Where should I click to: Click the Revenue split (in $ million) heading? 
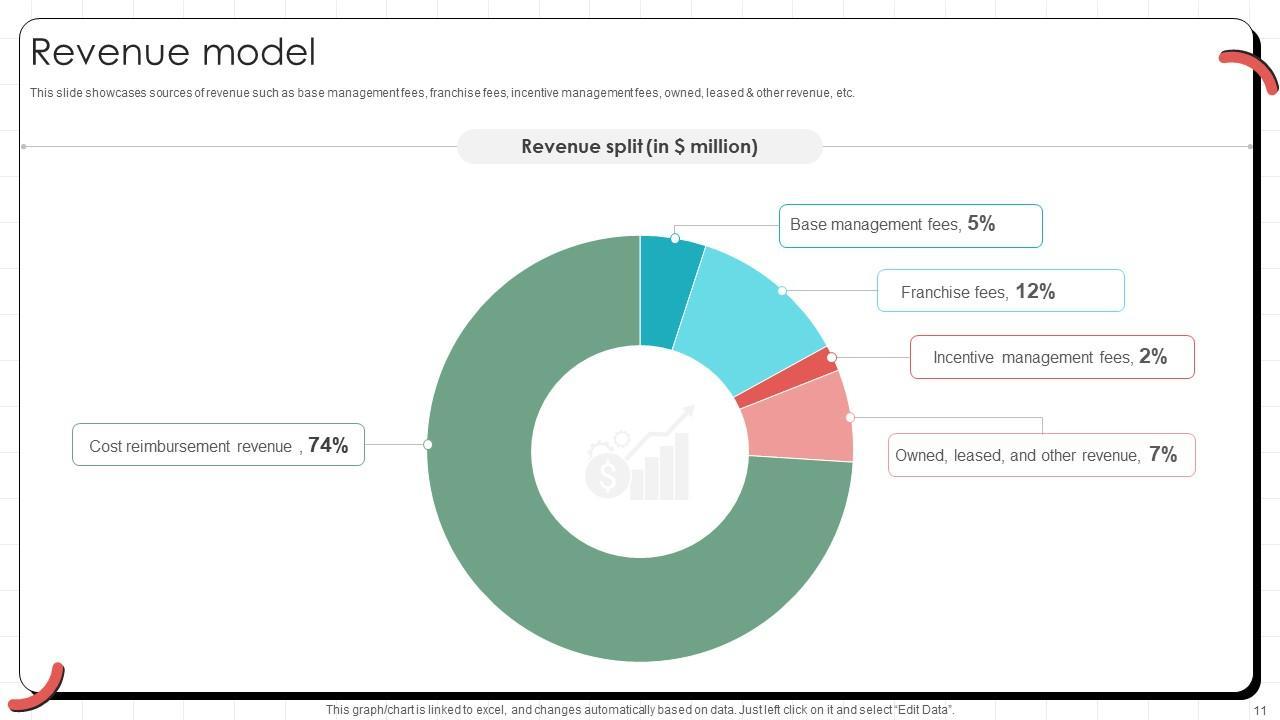[640, 146]
